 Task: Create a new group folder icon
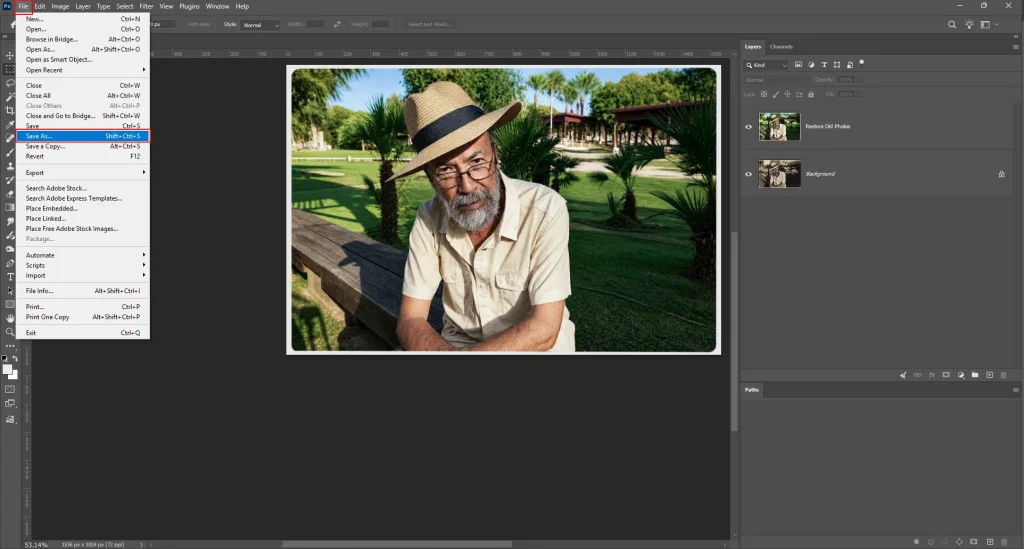975,375
